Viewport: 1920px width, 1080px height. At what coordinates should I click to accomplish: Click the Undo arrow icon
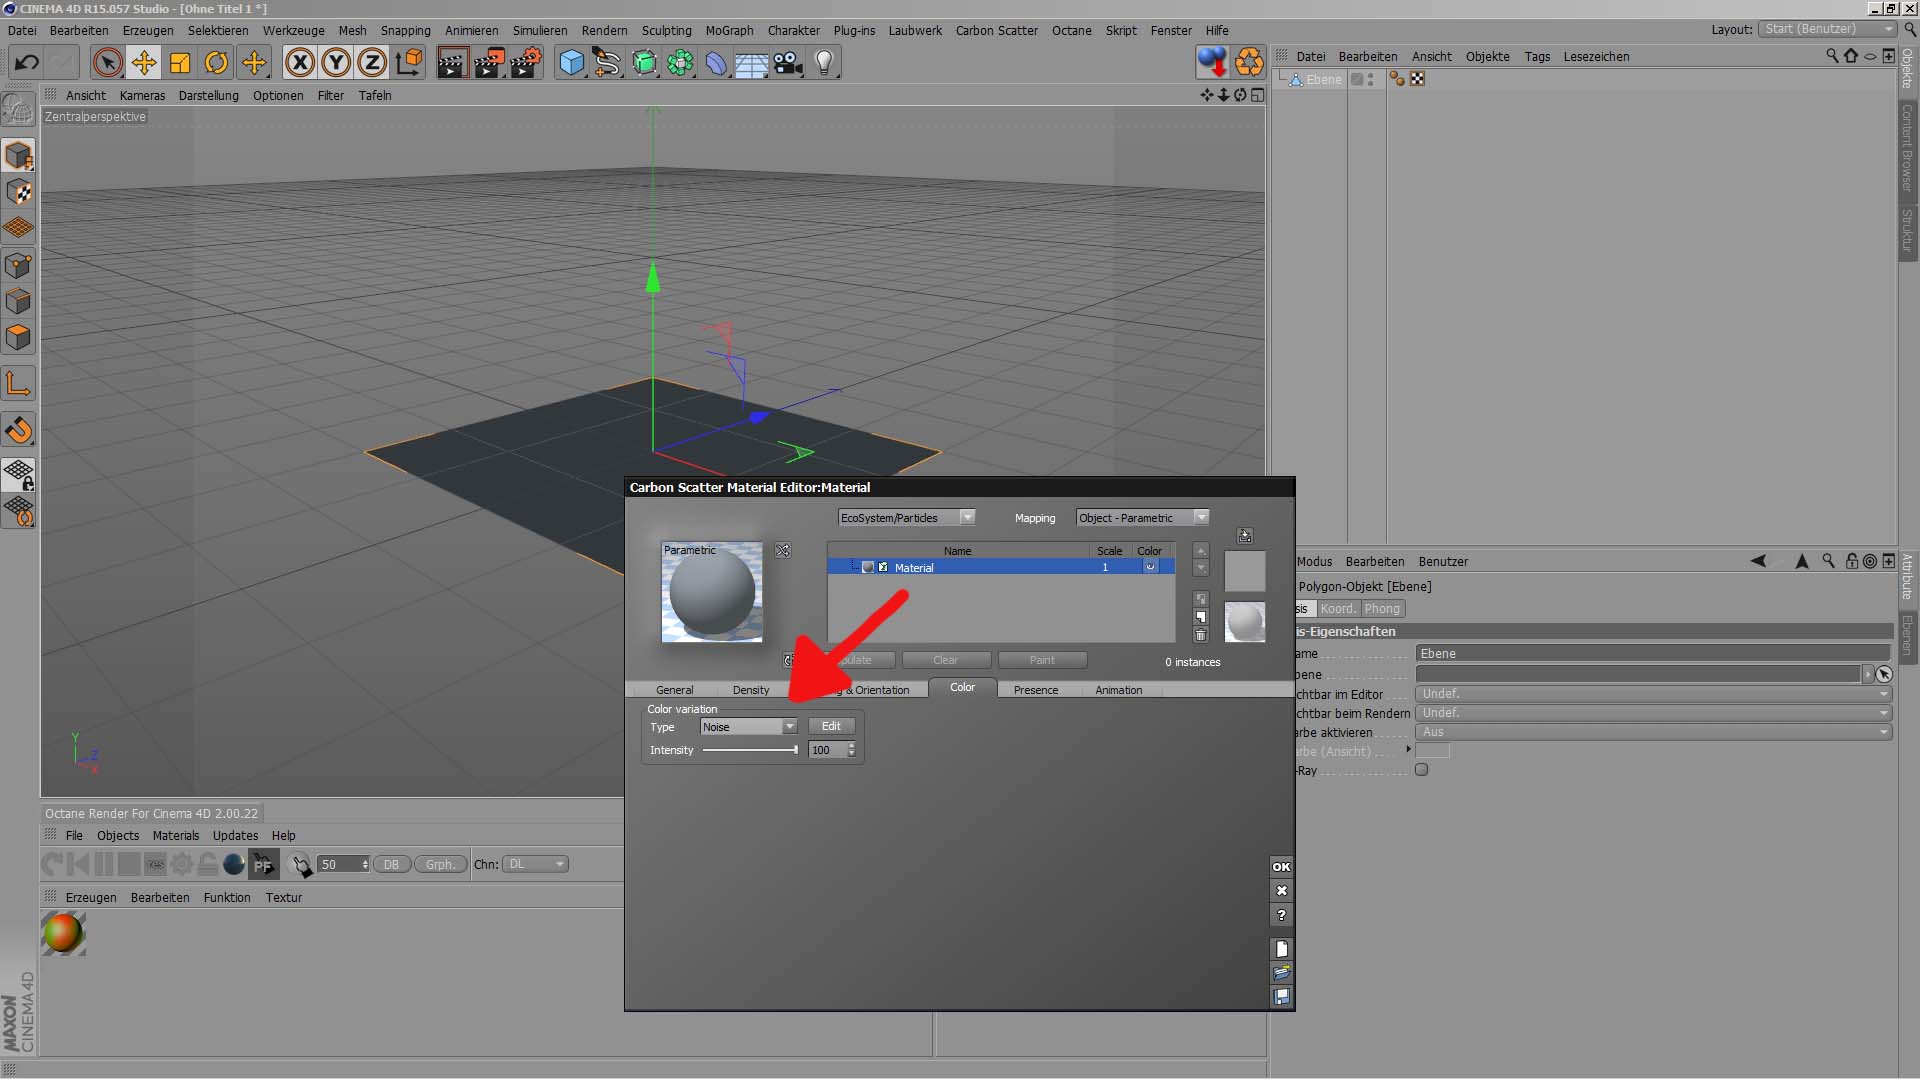coord(27,63)
